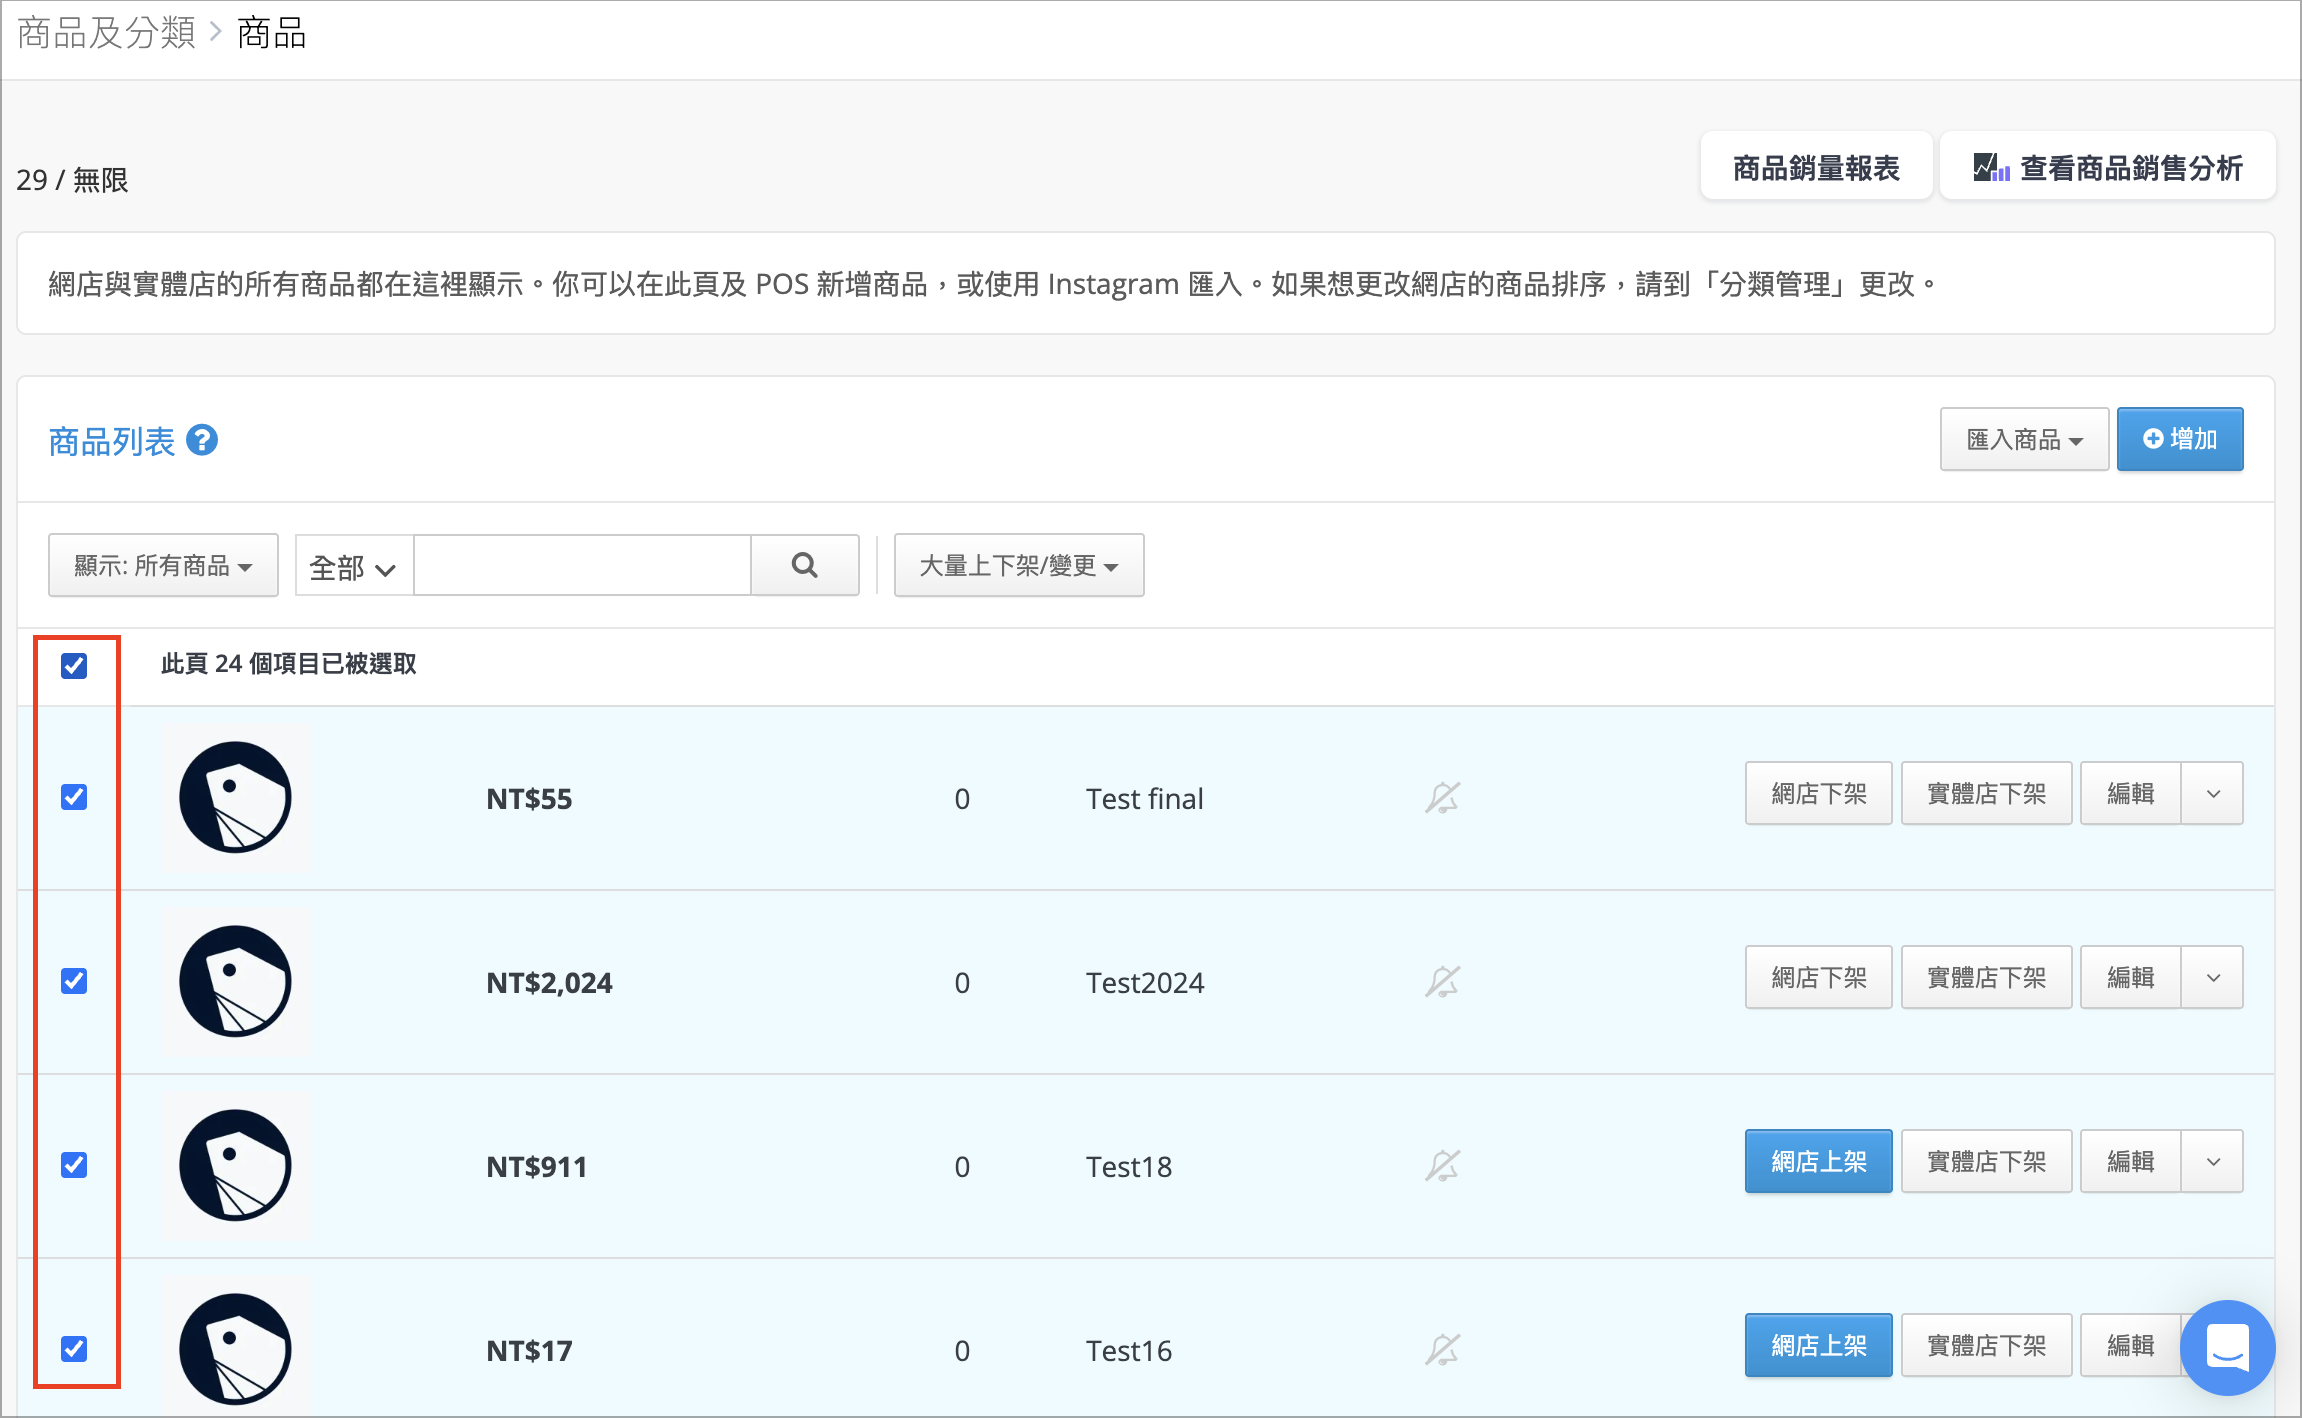Click the help icon beside 商品列表
2302x1418 pixels.
(202, 440)
